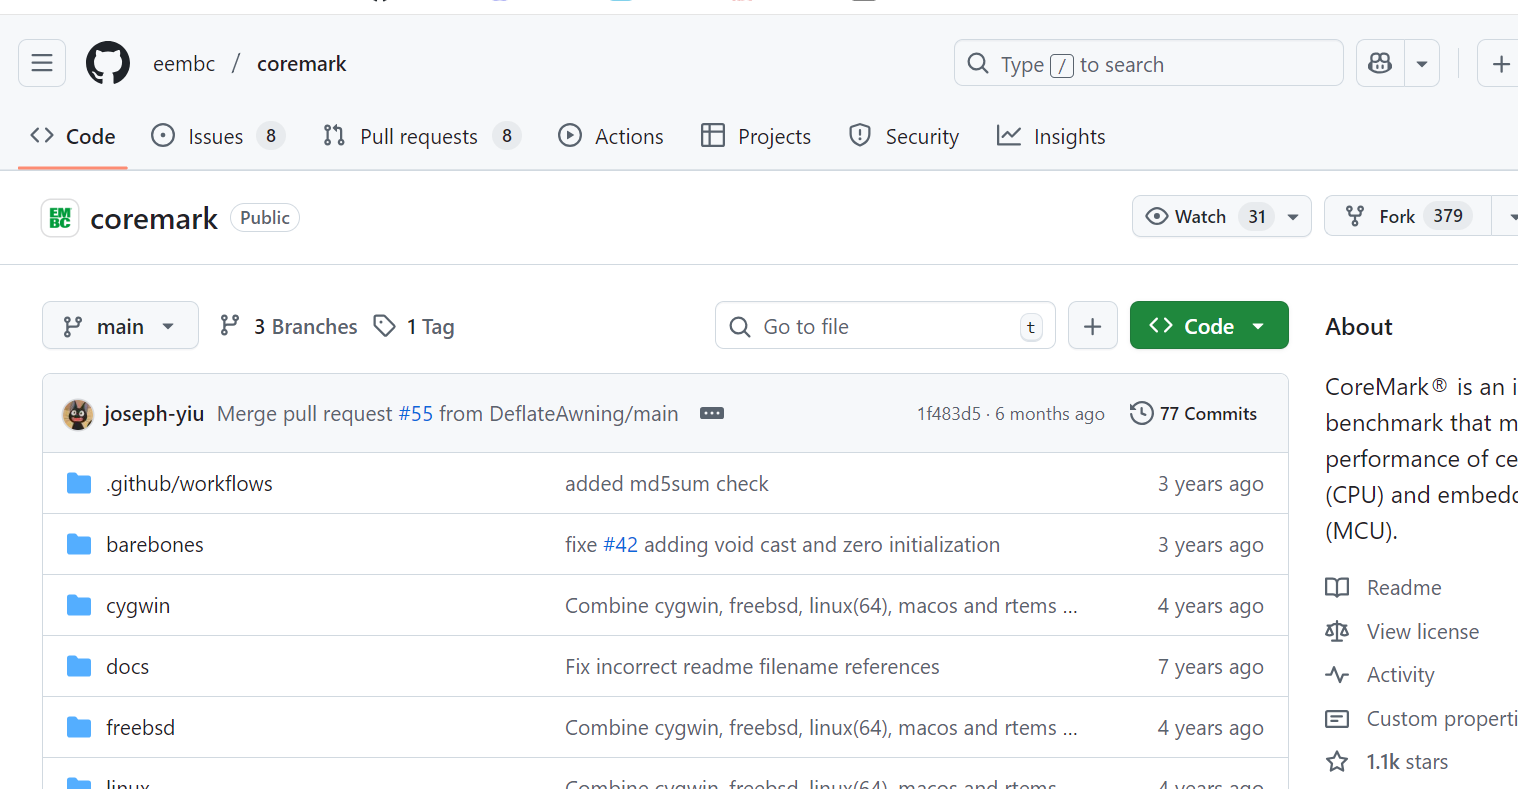This screenshot has width=1518, height=789.
Task: Open the eembc organization link
Action: coord(184,64)
